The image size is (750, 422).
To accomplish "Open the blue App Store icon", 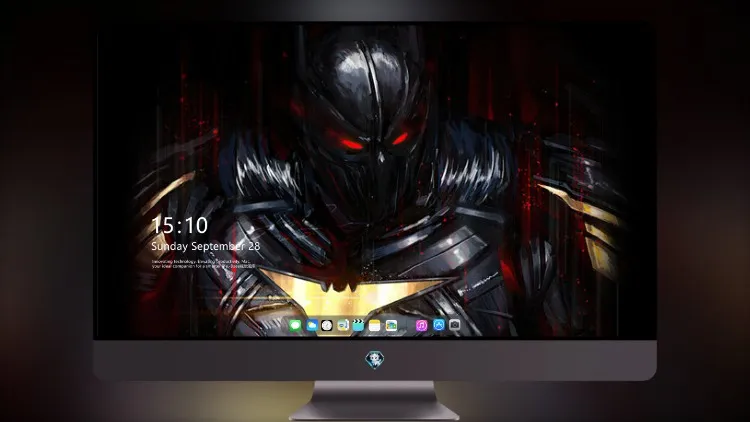I will point(439,325).
